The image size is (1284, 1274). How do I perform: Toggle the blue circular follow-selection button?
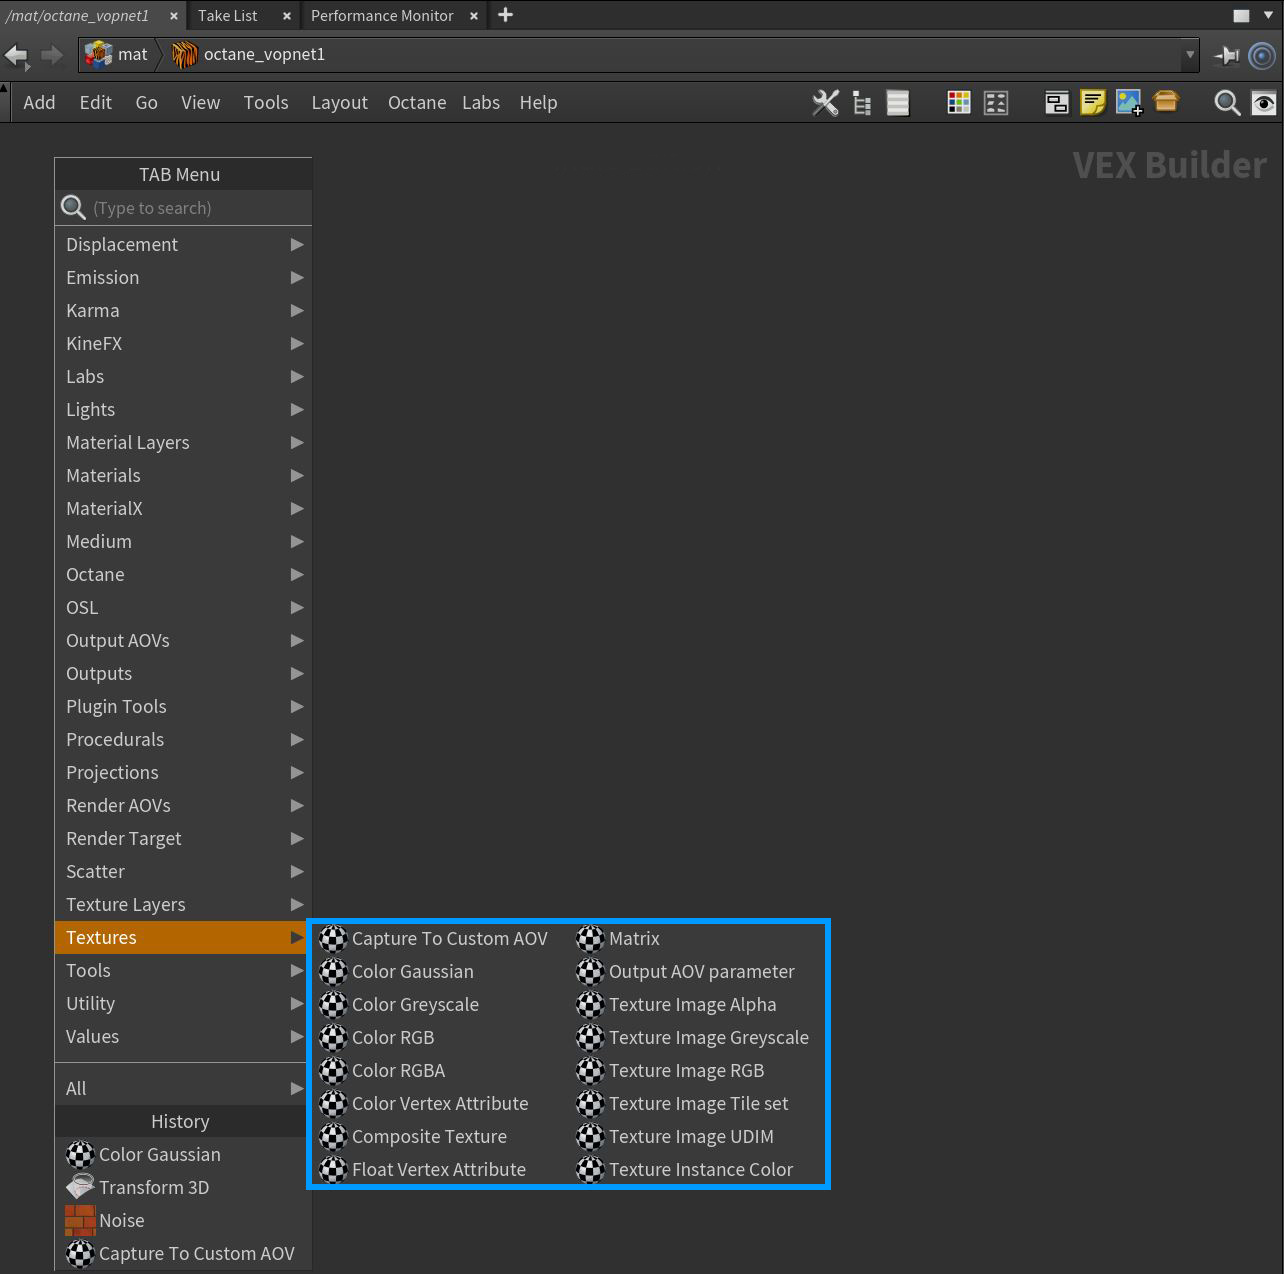pyautogui.click(x=1263, y=56)
